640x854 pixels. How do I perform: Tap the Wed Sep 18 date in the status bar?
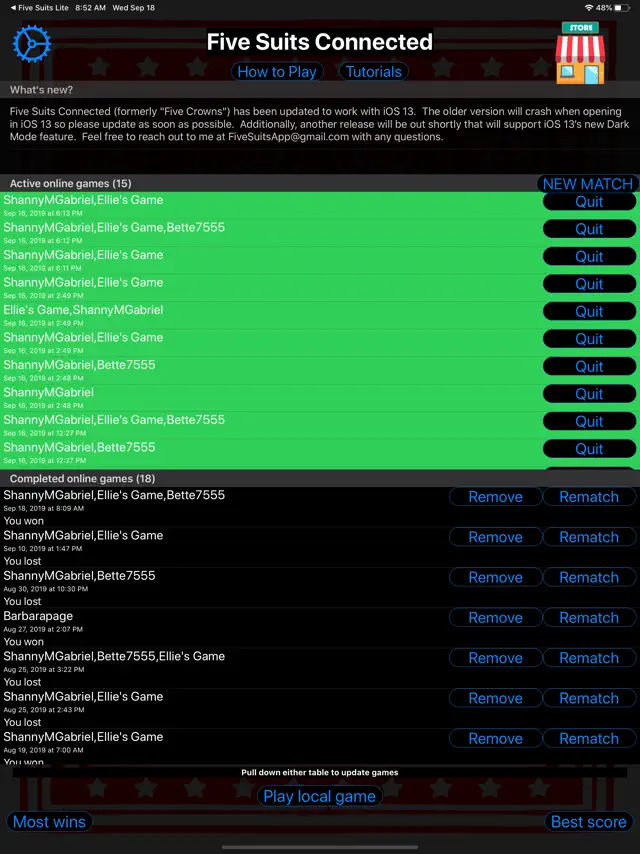point(133,8)
